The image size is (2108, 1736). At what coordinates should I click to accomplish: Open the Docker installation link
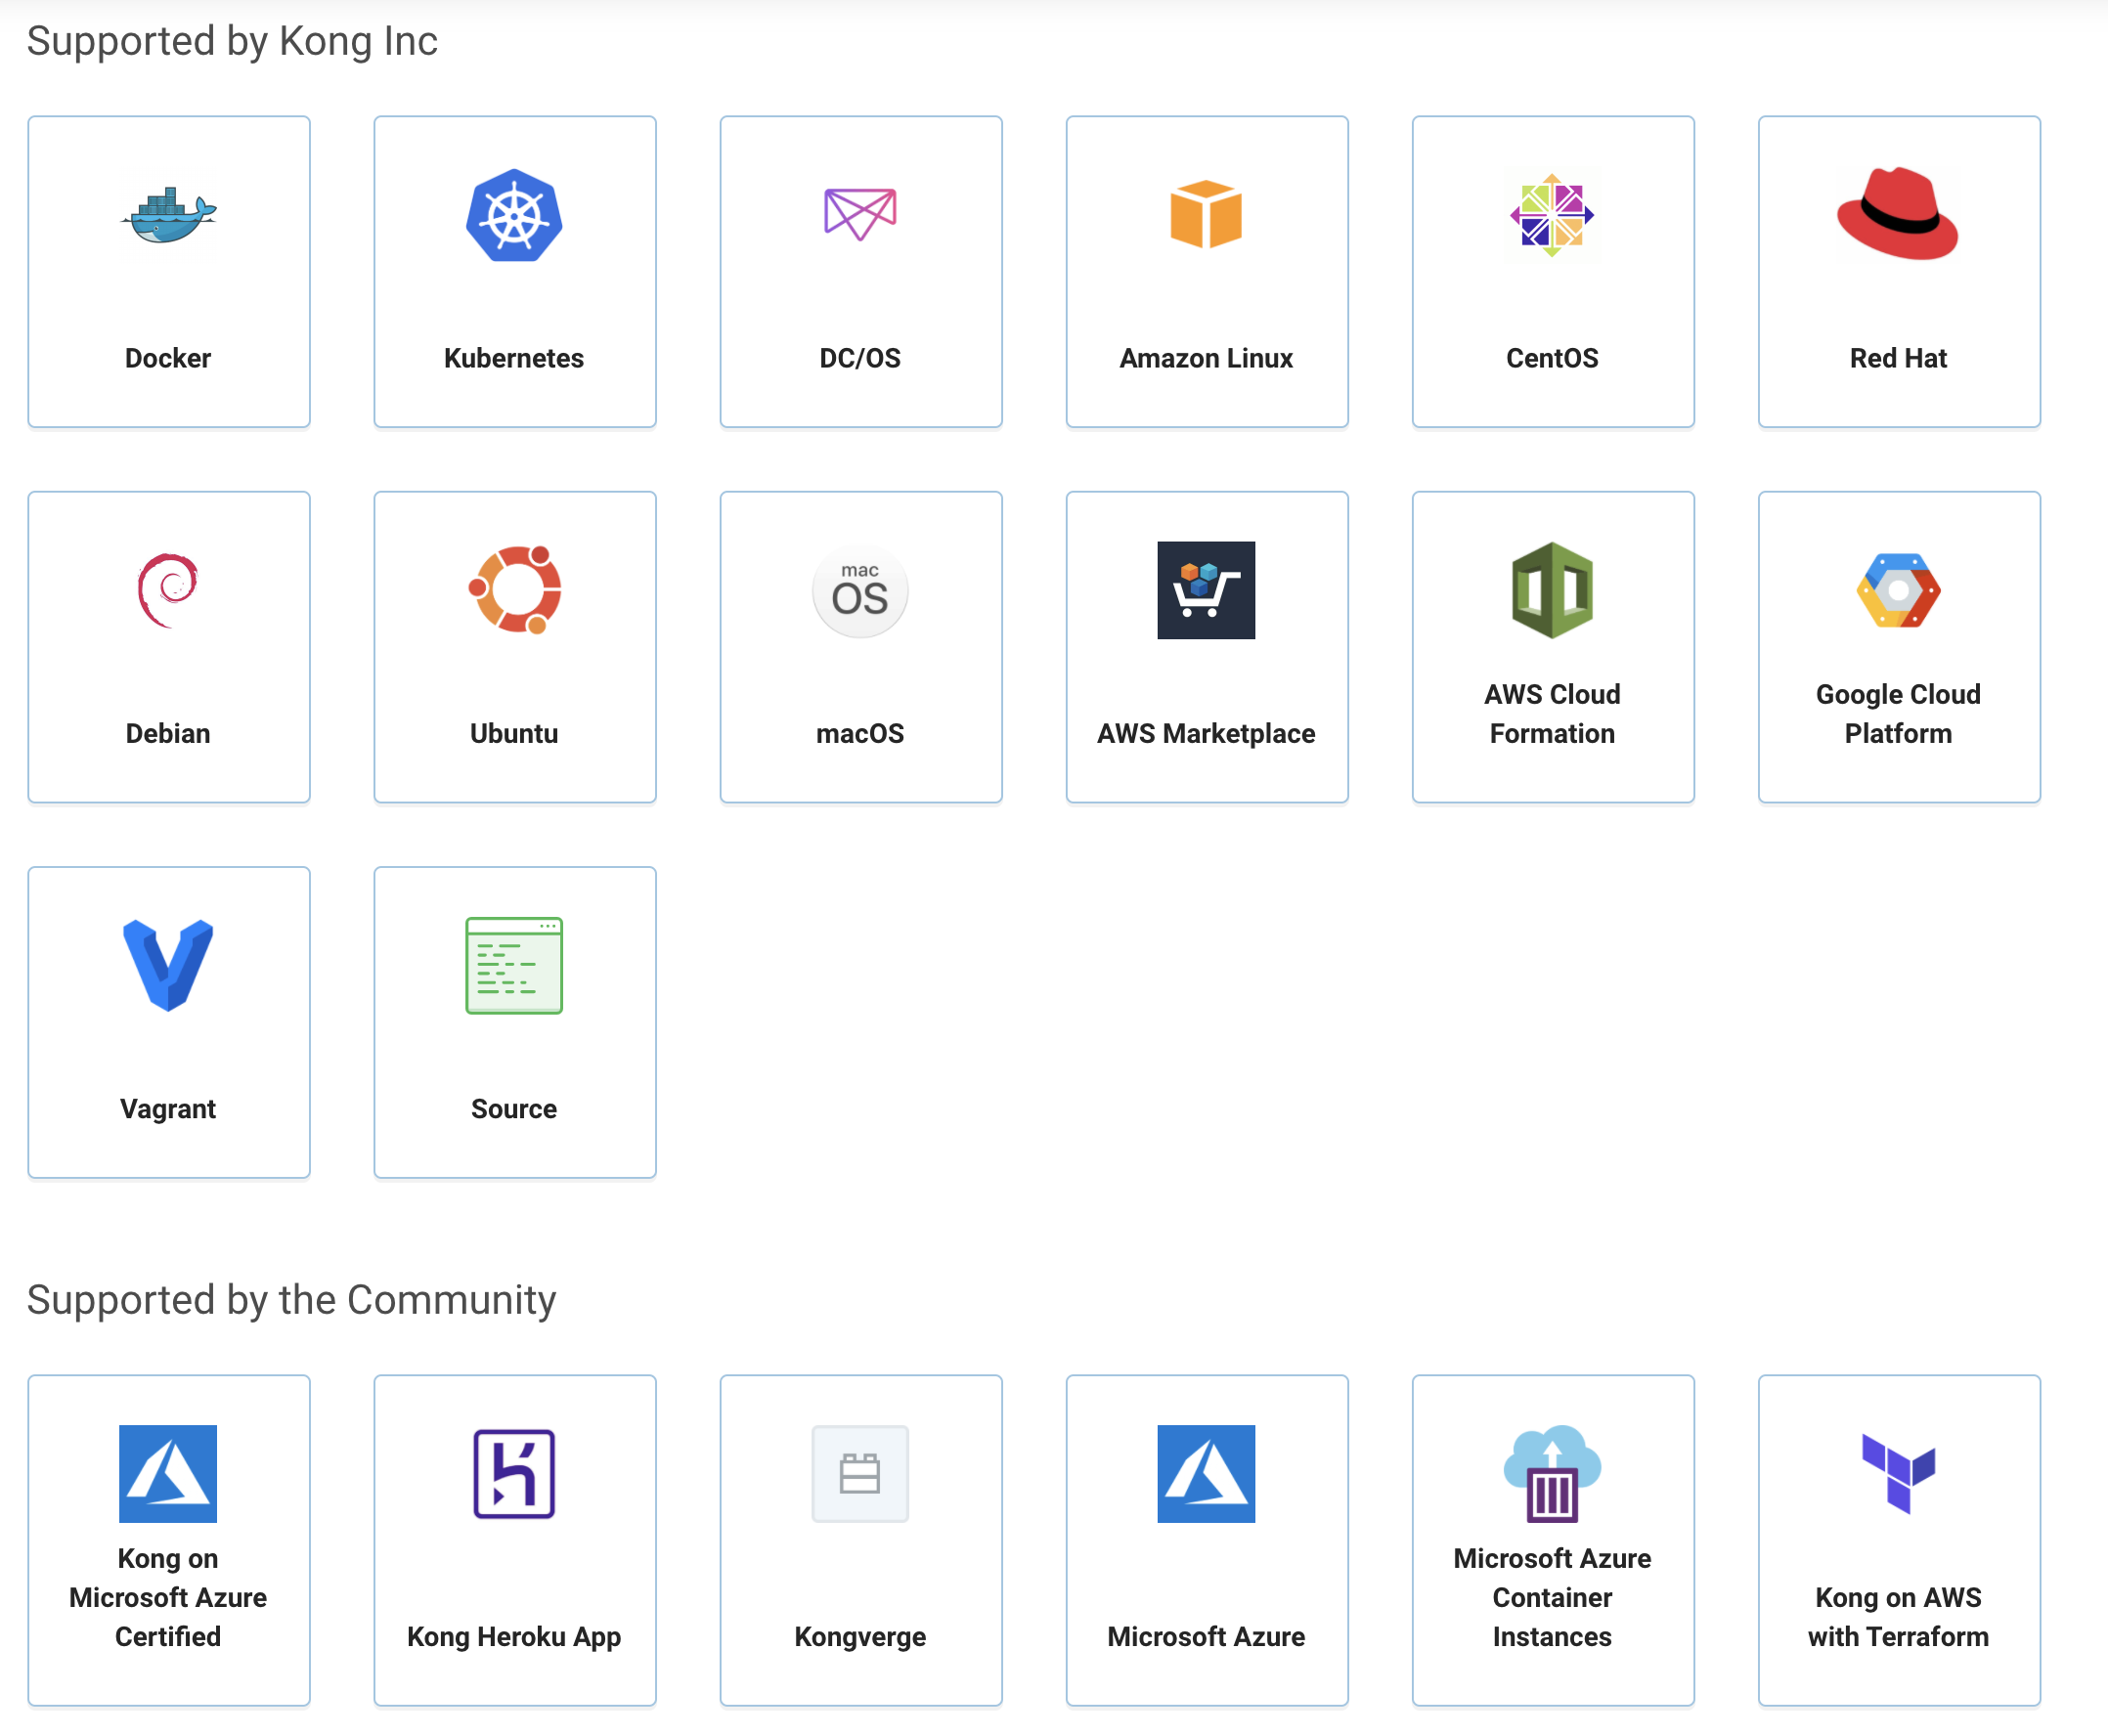[x=168, y=358]
